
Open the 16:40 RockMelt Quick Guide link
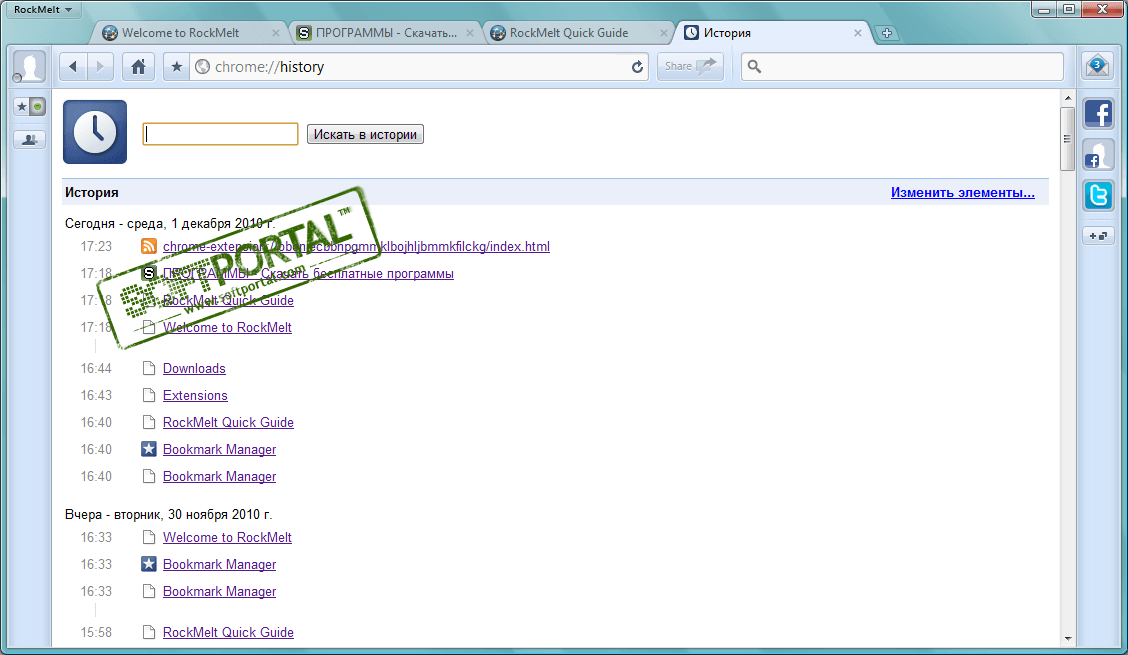tap(228, 423)
